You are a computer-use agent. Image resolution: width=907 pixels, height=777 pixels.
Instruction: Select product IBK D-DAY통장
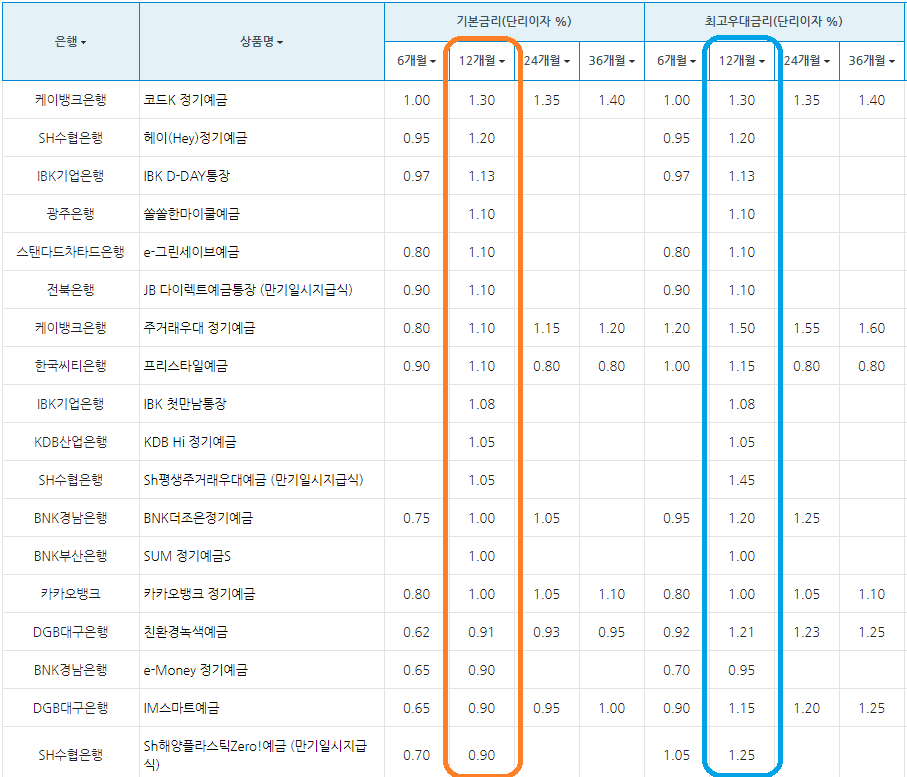click(187, 176)
